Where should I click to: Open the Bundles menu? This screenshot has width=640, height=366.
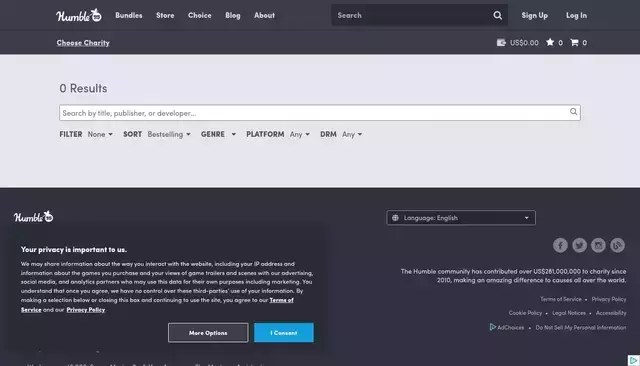129,16
